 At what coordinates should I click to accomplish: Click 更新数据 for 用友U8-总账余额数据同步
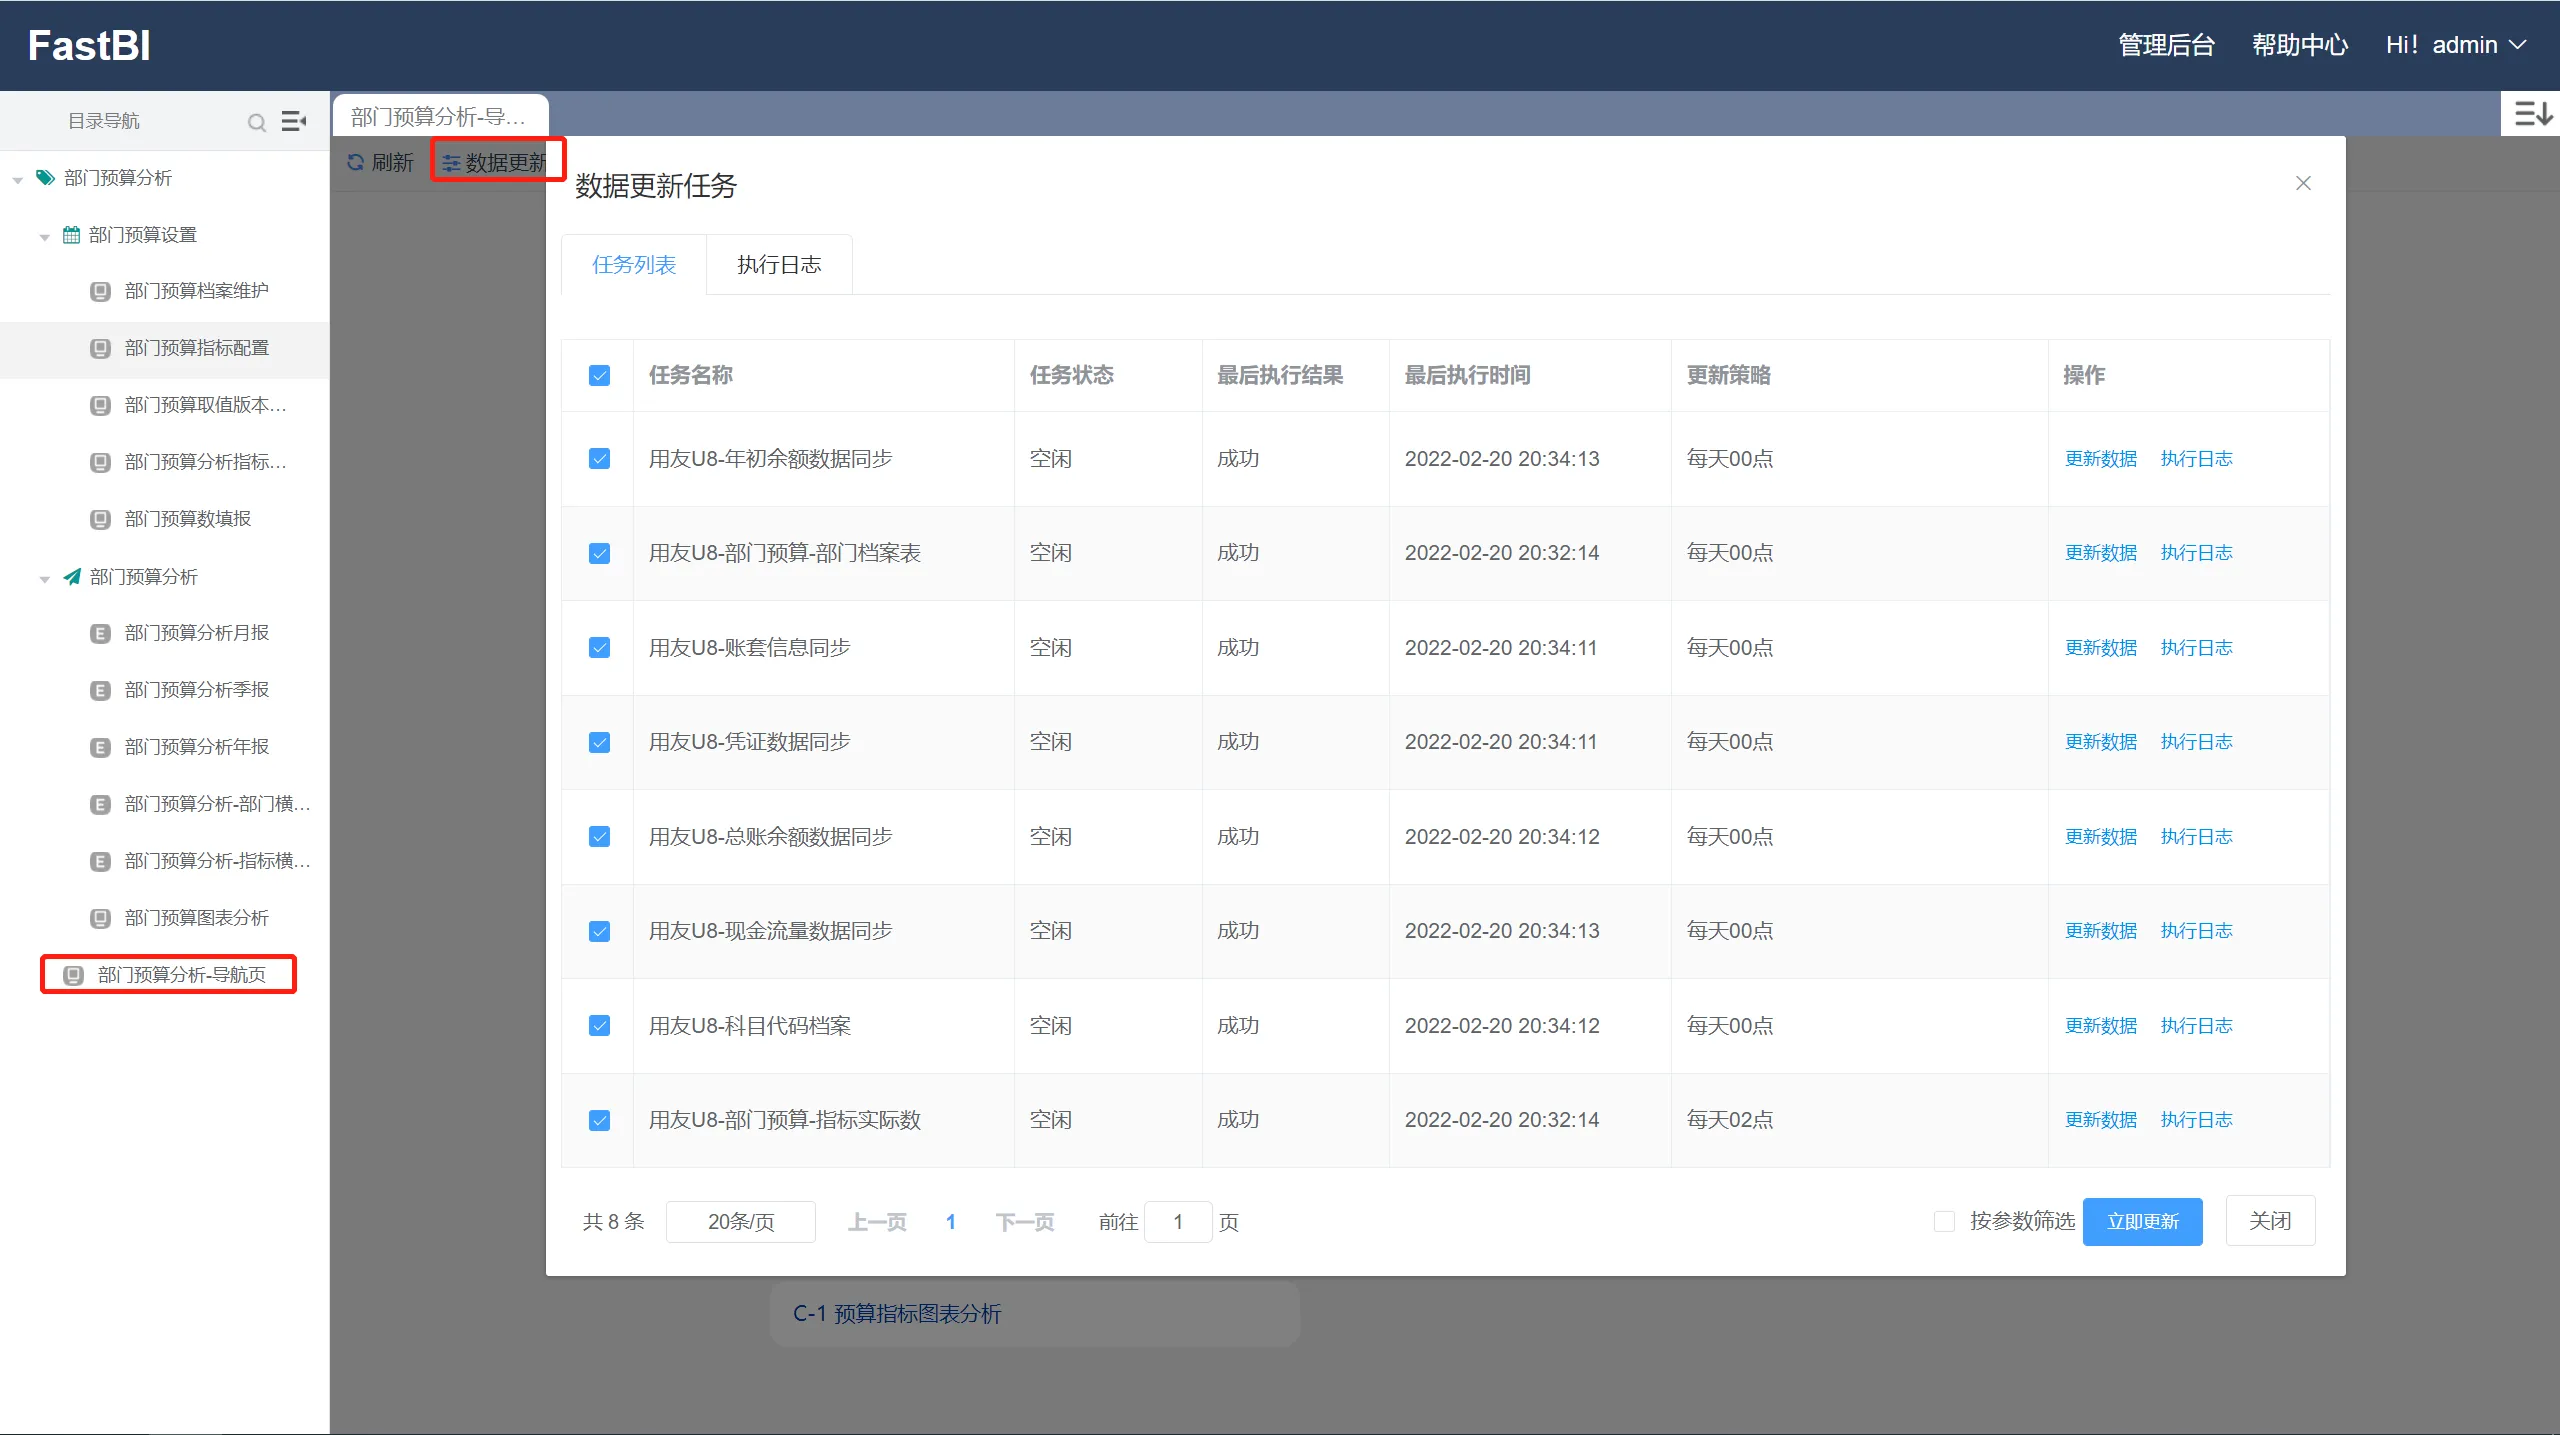click(x=2101, y=837)
